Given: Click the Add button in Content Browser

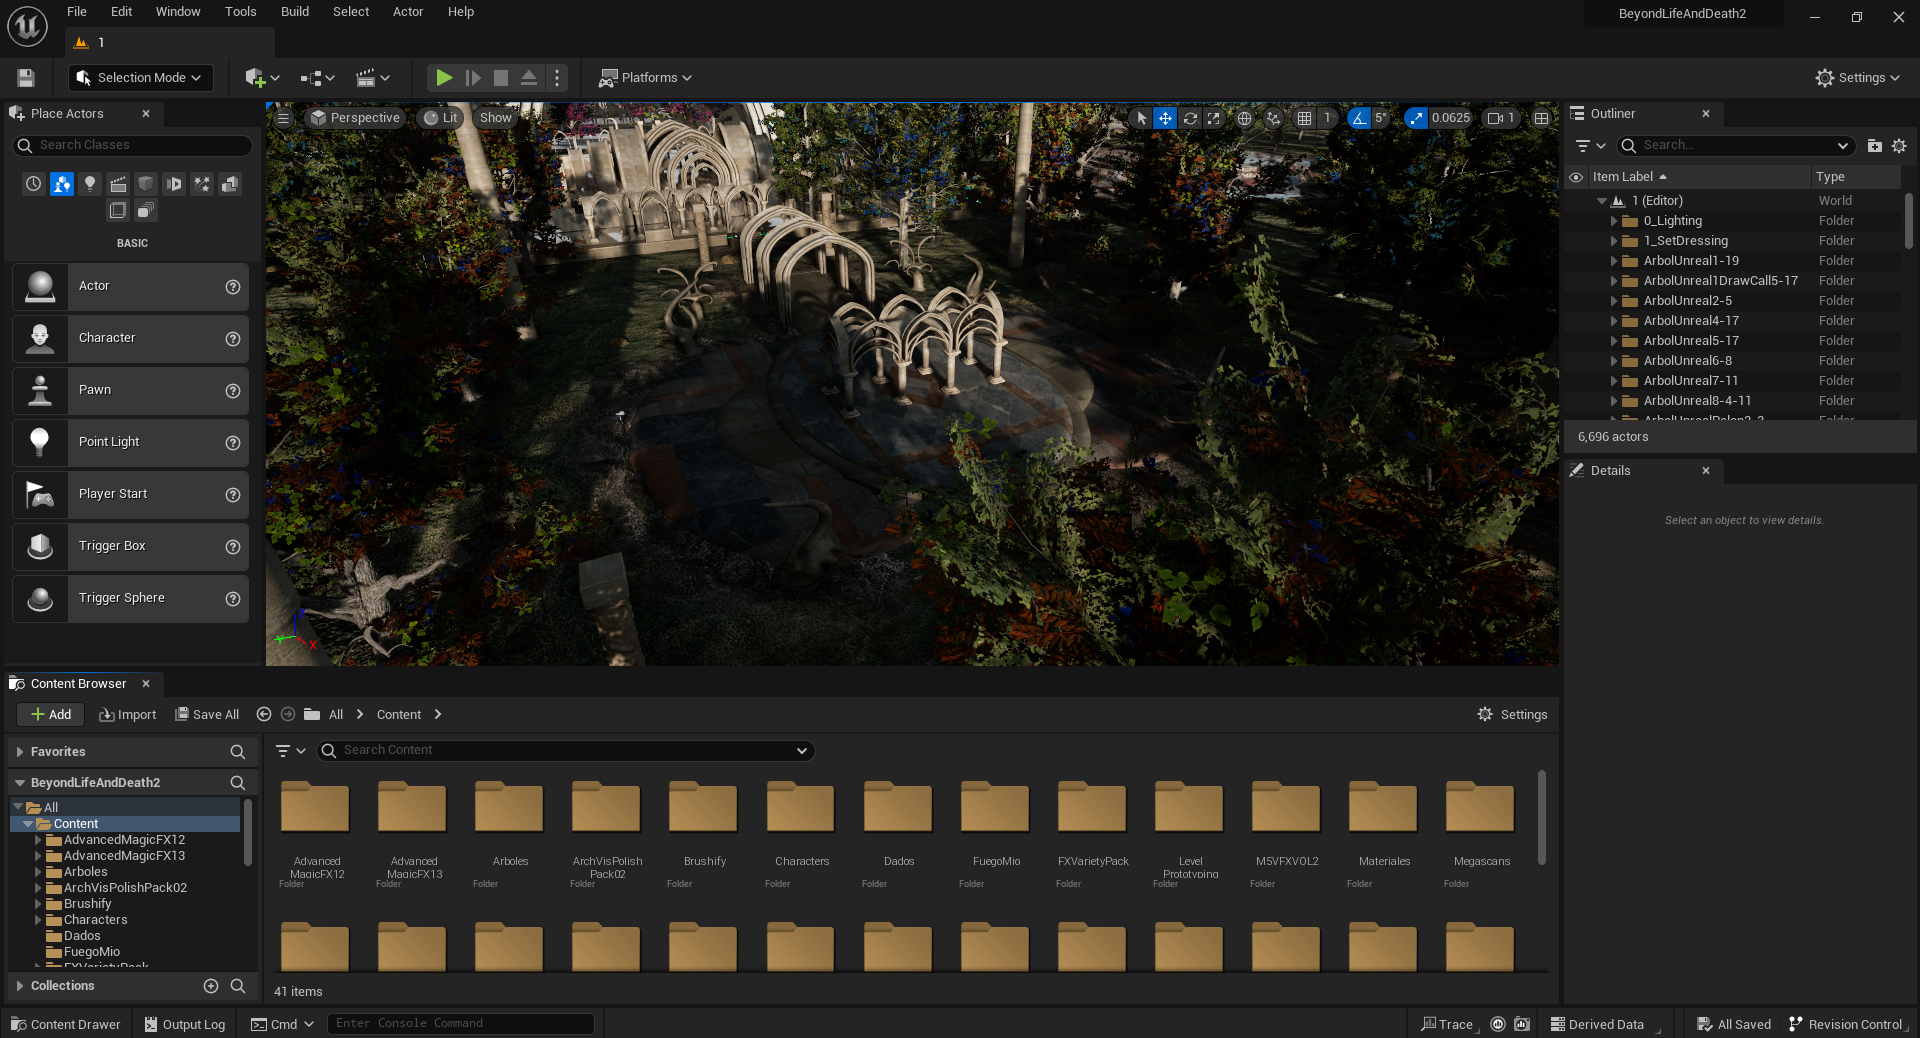Looking at the screenshot, I should point(51,714).
